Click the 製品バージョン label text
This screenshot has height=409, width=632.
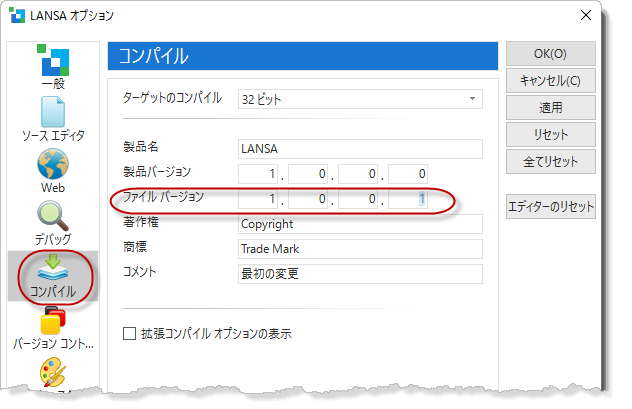click(x=157, y=172)
